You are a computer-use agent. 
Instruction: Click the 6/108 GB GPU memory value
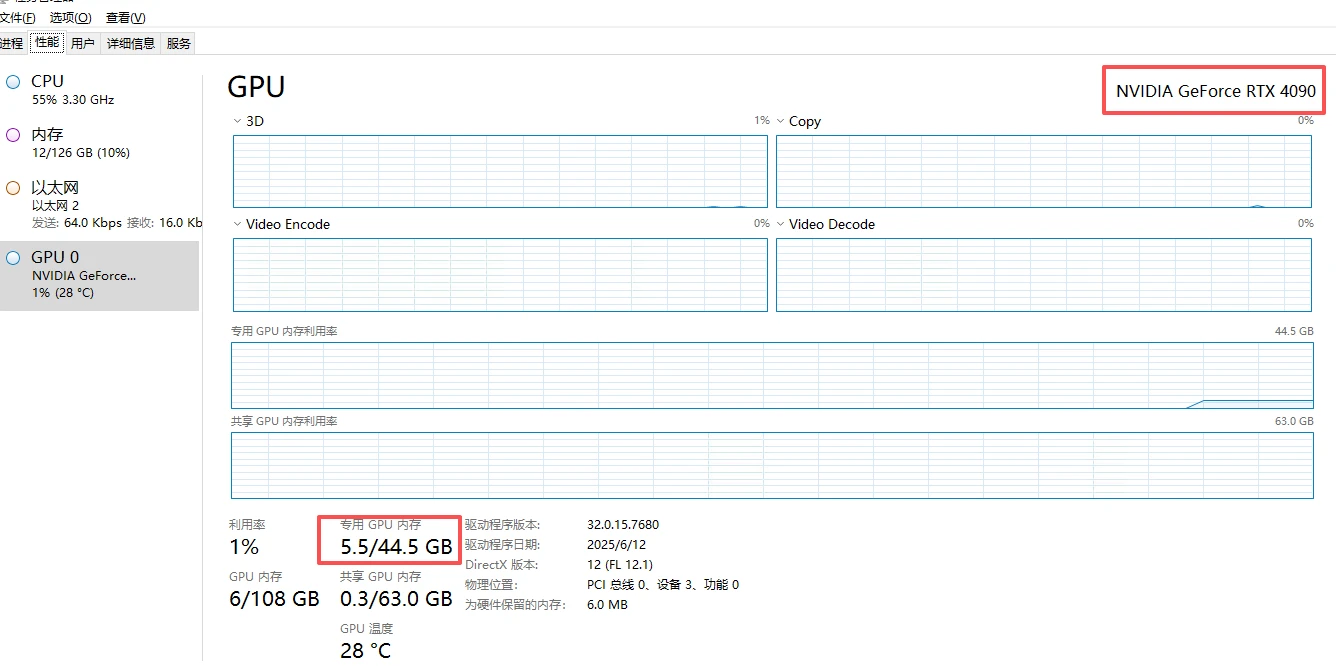tap(274, 599)
